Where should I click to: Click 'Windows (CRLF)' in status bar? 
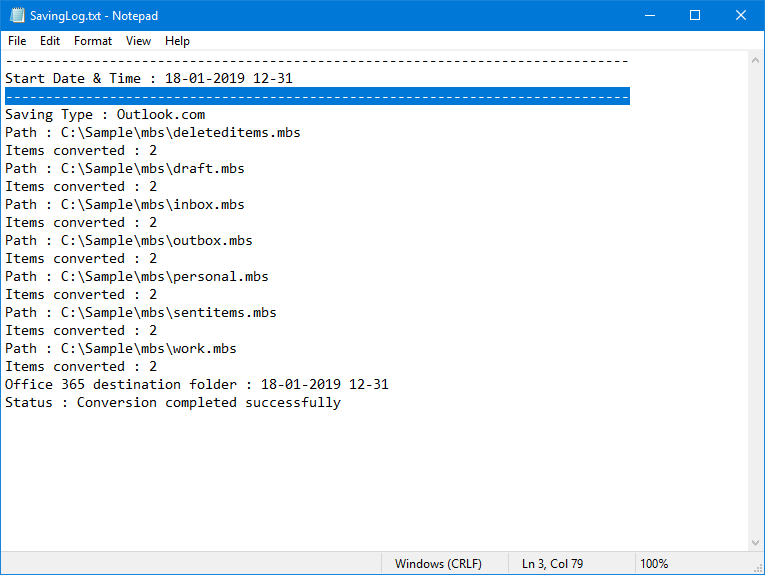coord(438,564)
